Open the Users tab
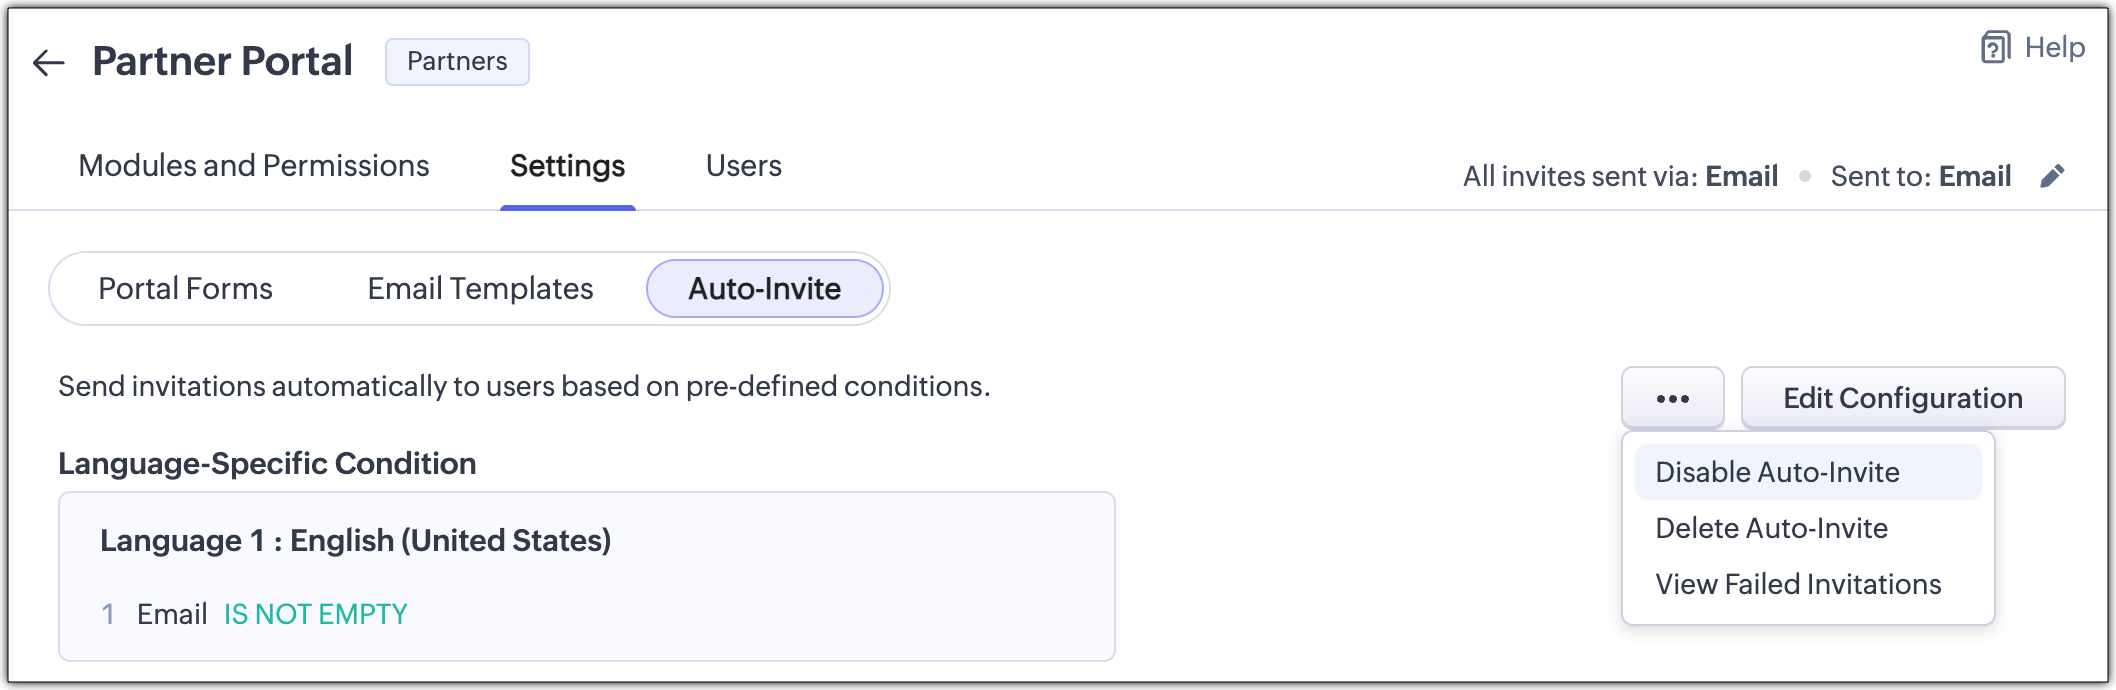Image resolution: width=2116 pixels, height=690 pixels. pos(743,166)
